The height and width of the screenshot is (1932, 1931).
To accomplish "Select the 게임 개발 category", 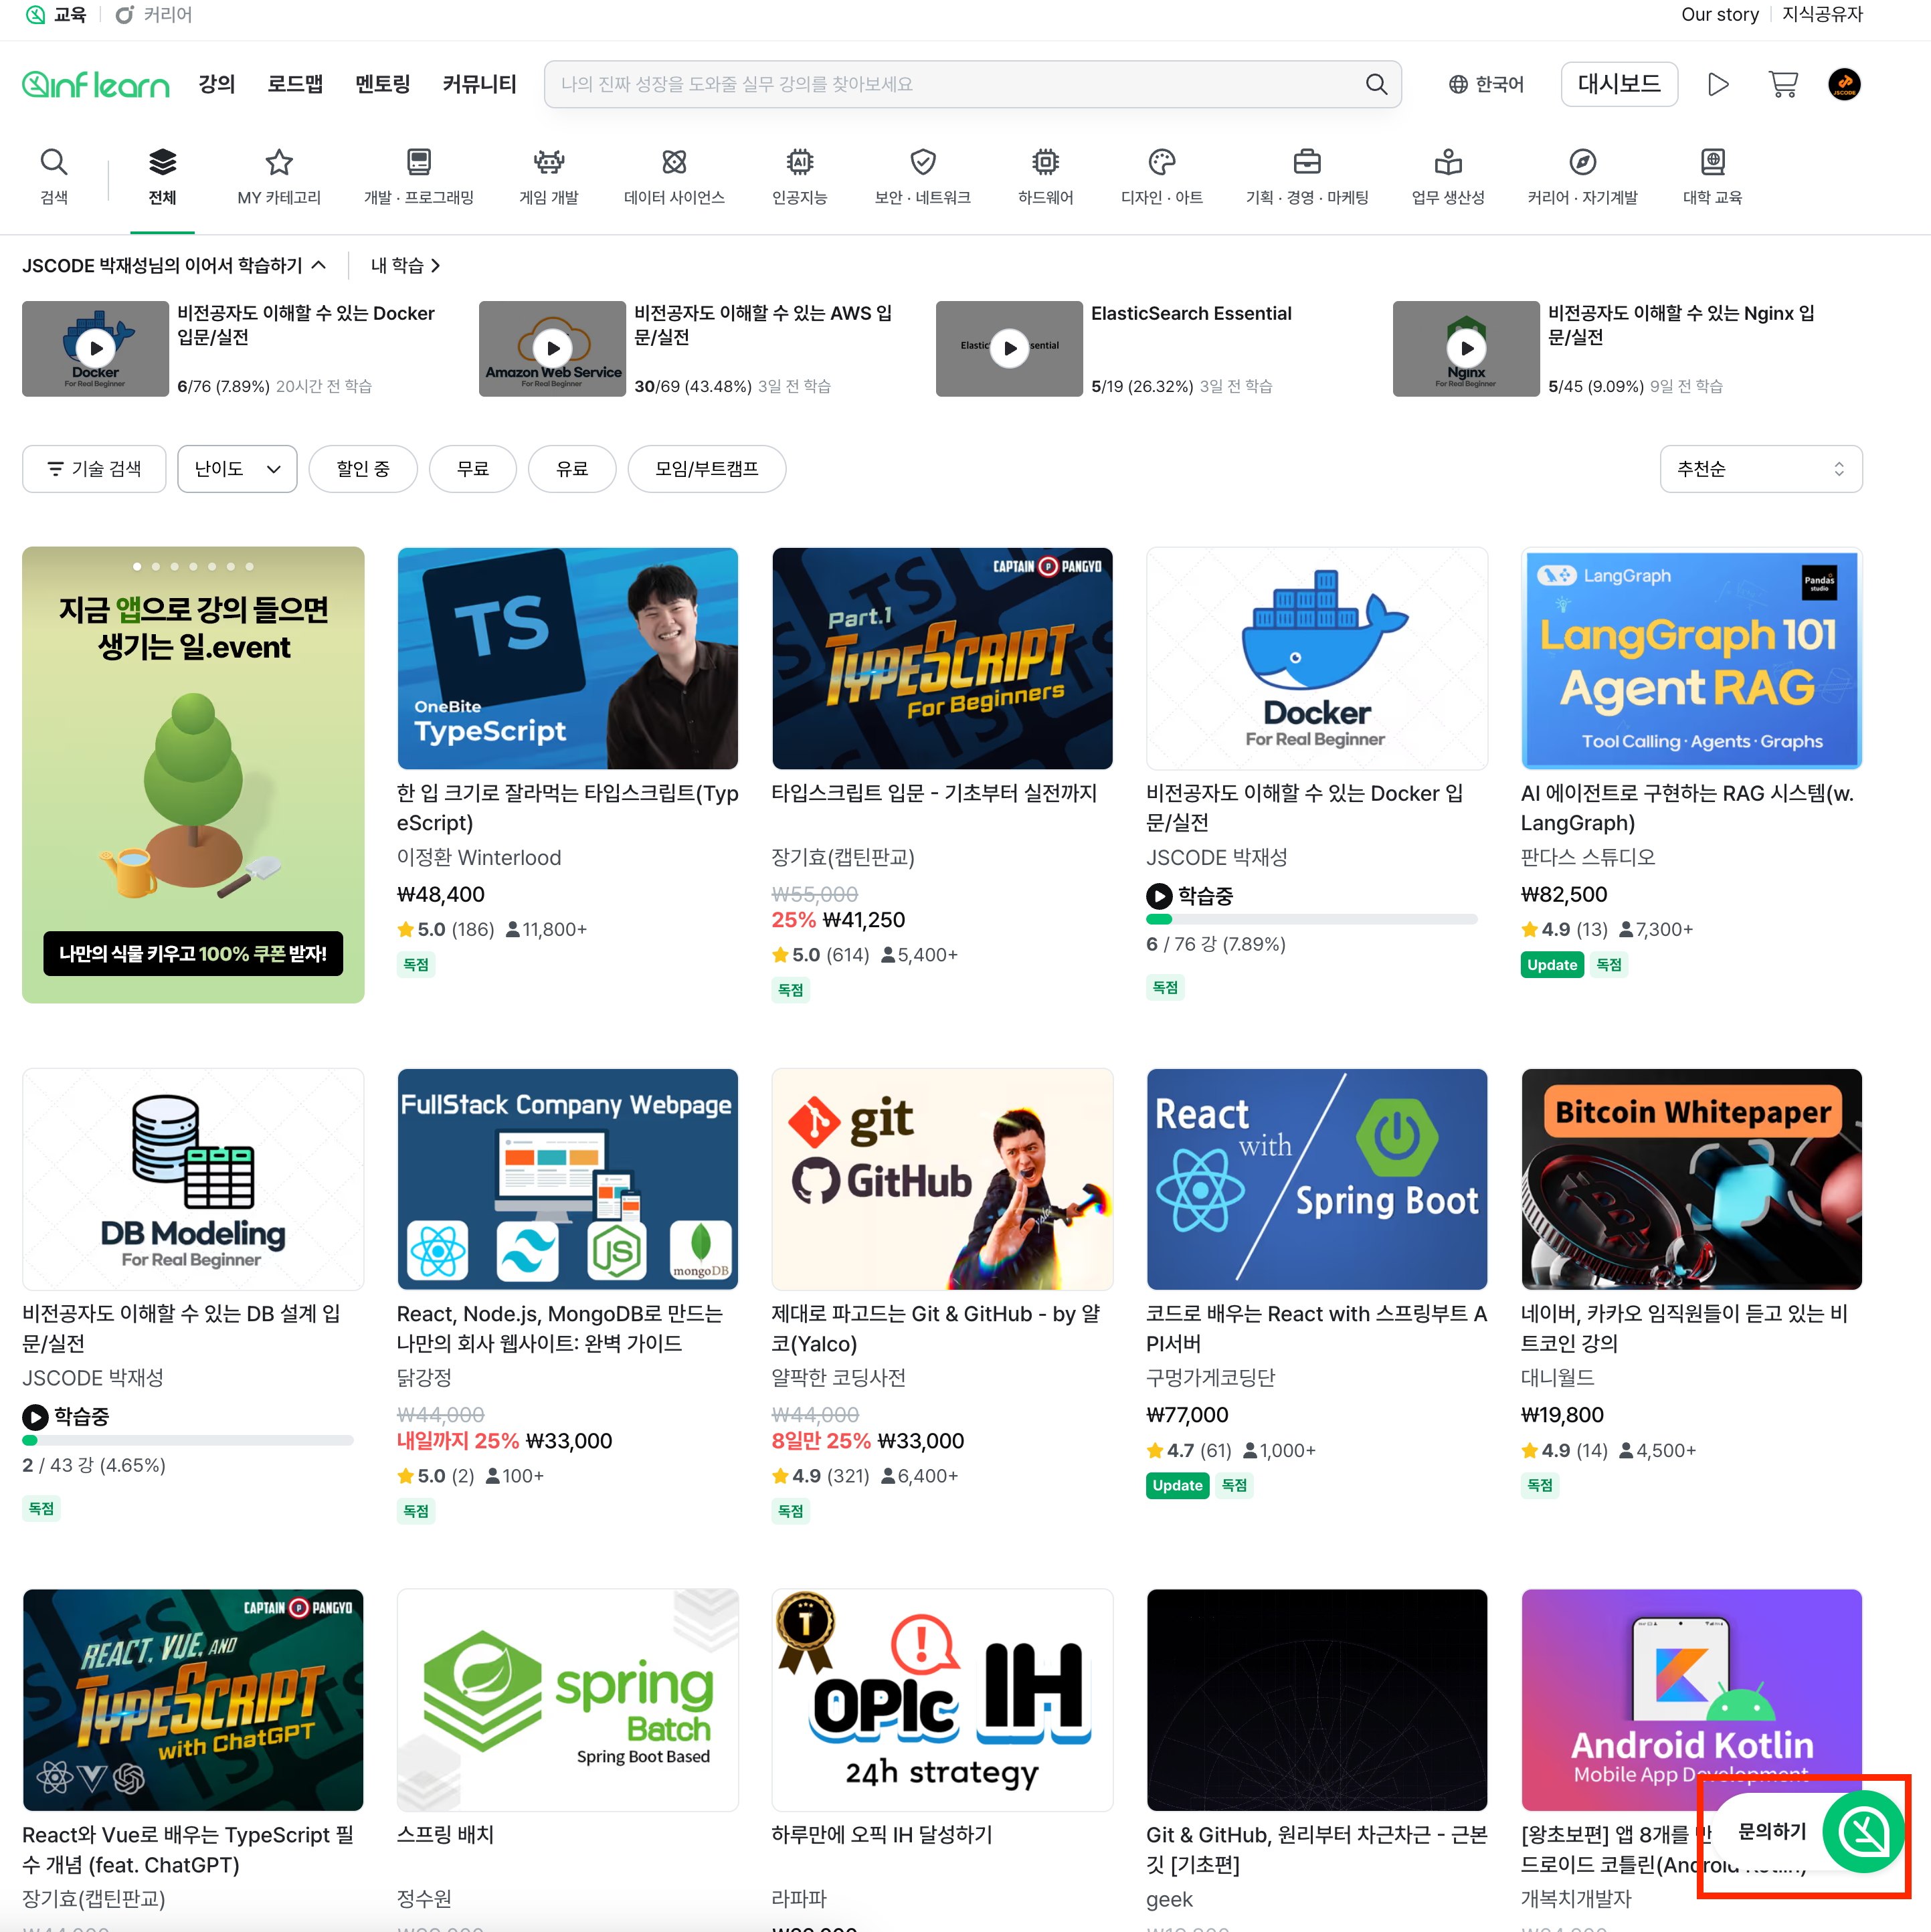I will point(549,176).
